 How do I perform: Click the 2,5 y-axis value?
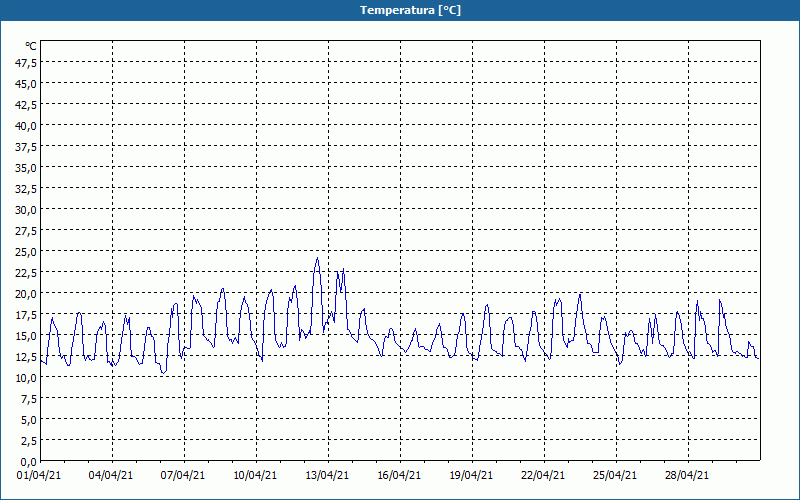point(29,440)
